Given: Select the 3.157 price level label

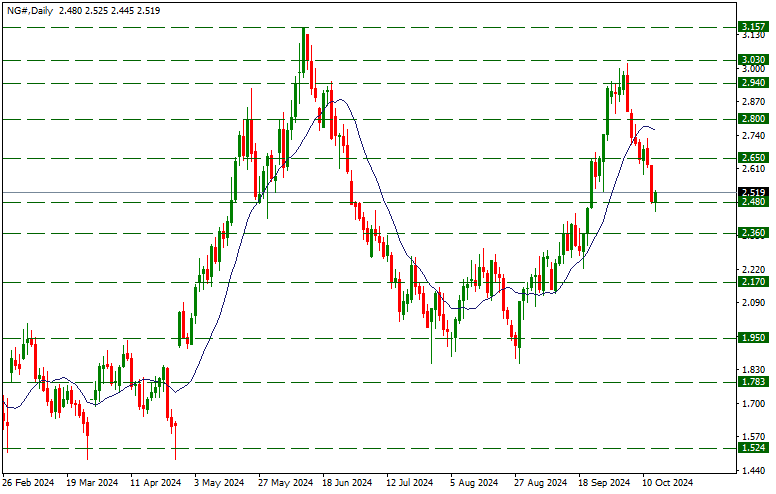Looking at the screenshot, I should click(x=753, y=26).
